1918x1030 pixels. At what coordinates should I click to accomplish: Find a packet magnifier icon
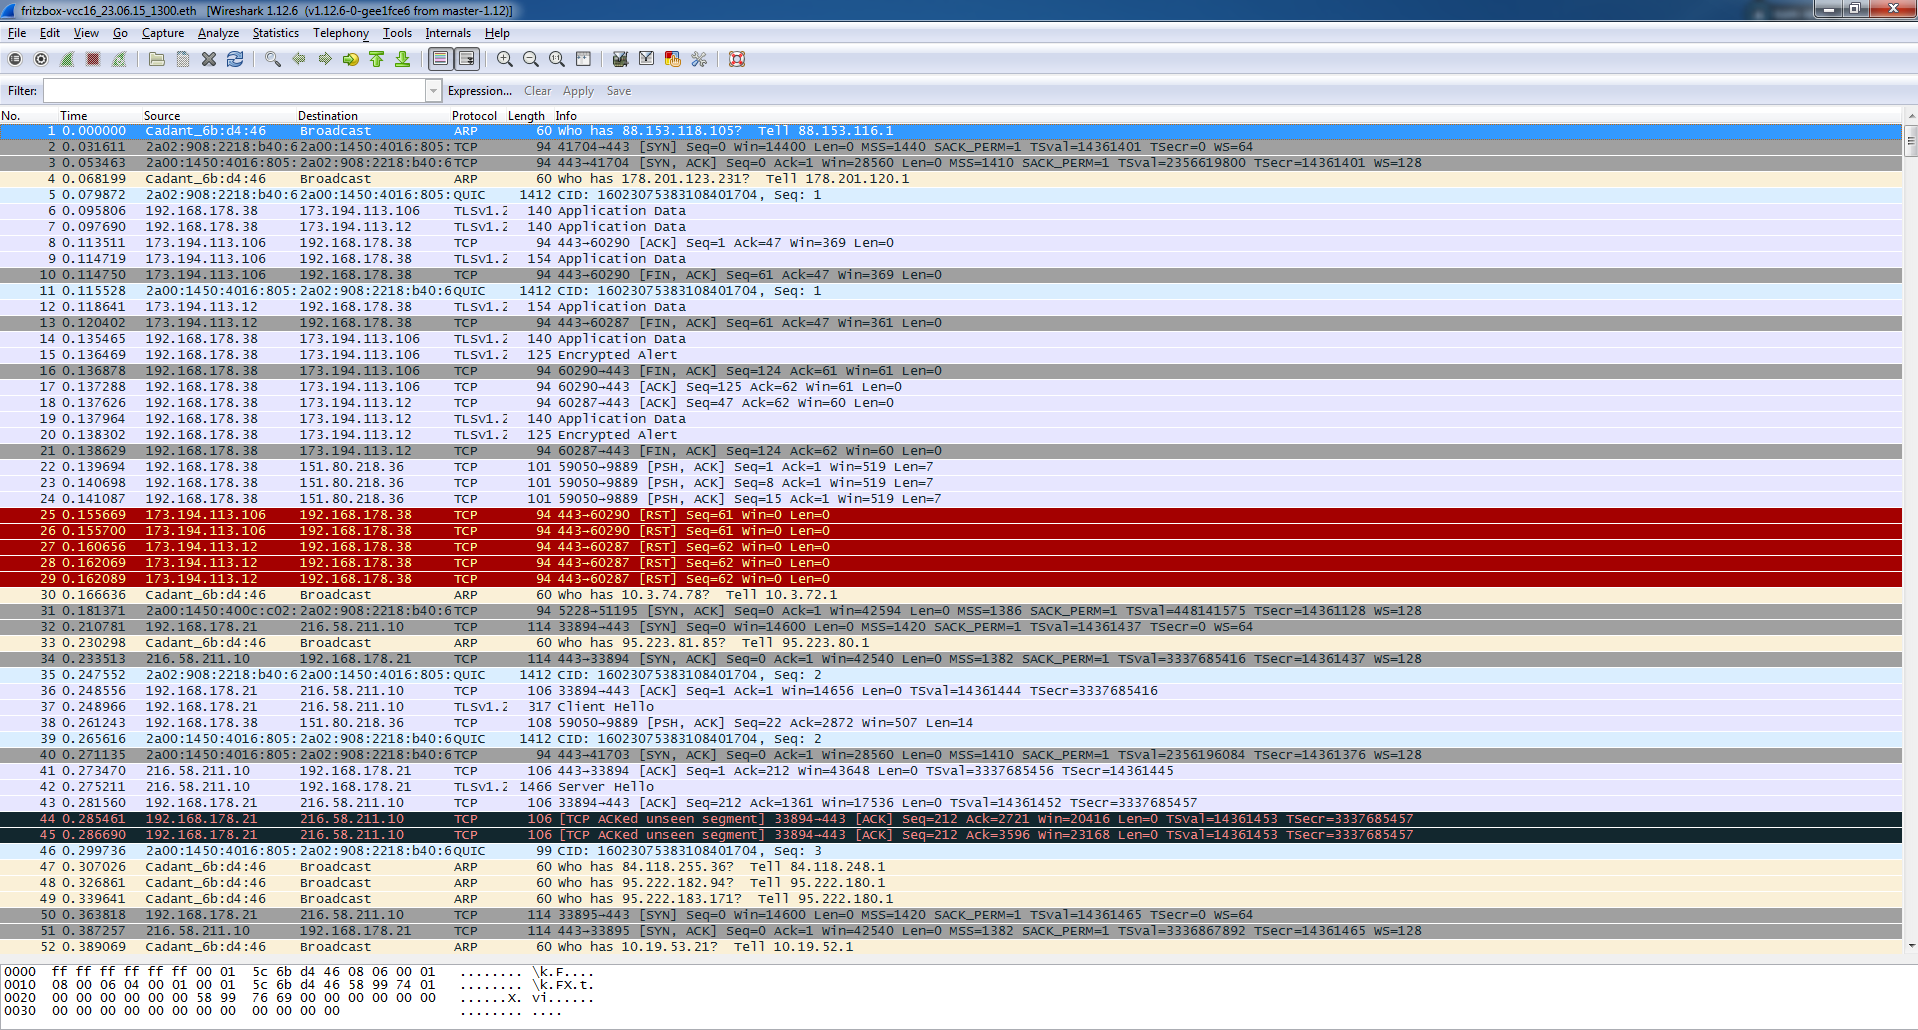(273, 60)
